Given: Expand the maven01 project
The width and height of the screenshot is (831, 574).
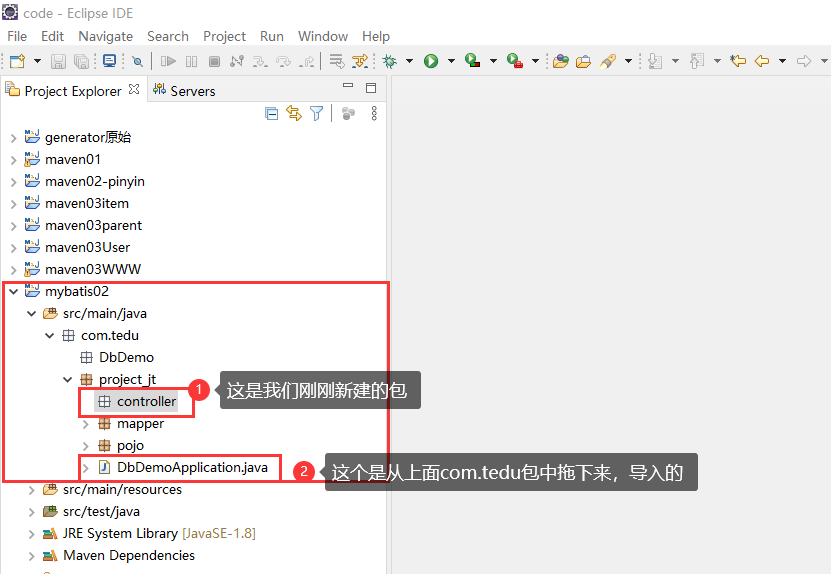Looking at the screenshot, I should [14, 160].
